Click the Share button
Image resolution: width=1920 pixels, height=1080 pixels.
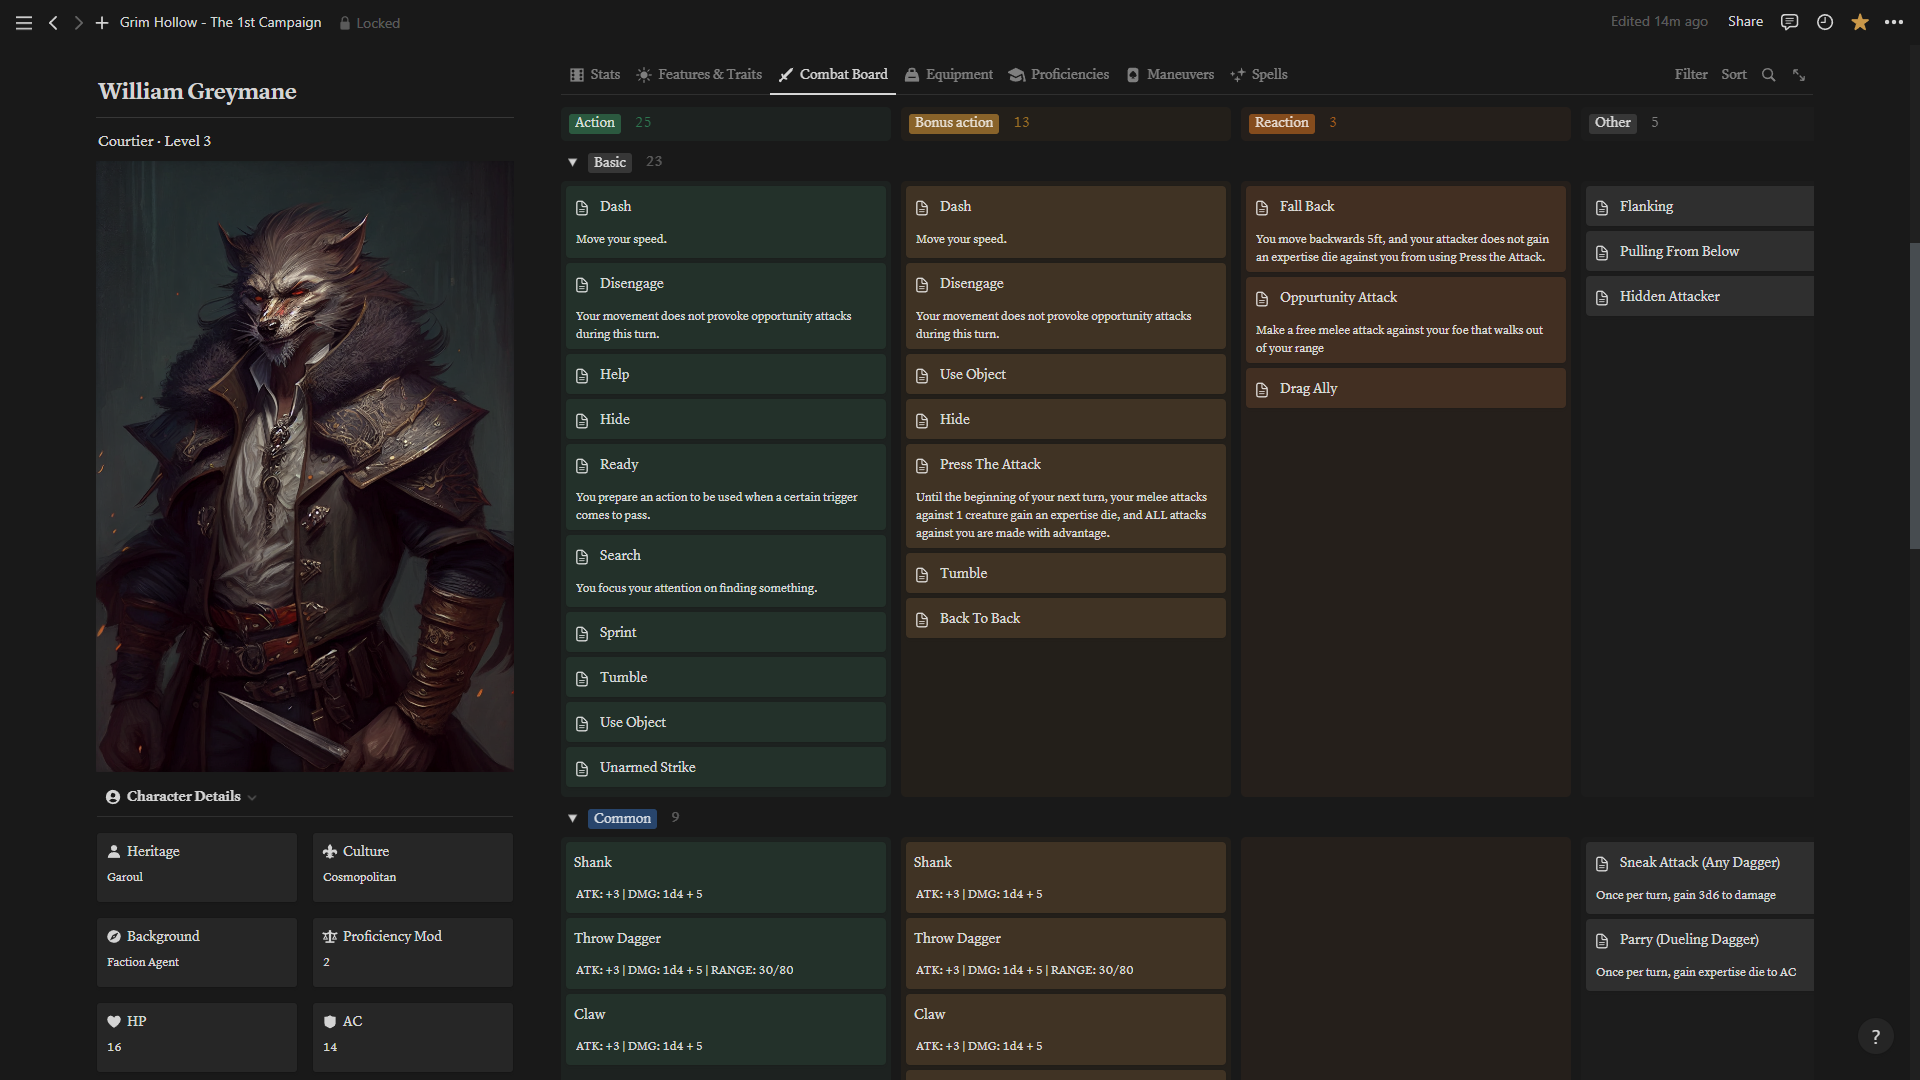click(x=1744, y=22)
